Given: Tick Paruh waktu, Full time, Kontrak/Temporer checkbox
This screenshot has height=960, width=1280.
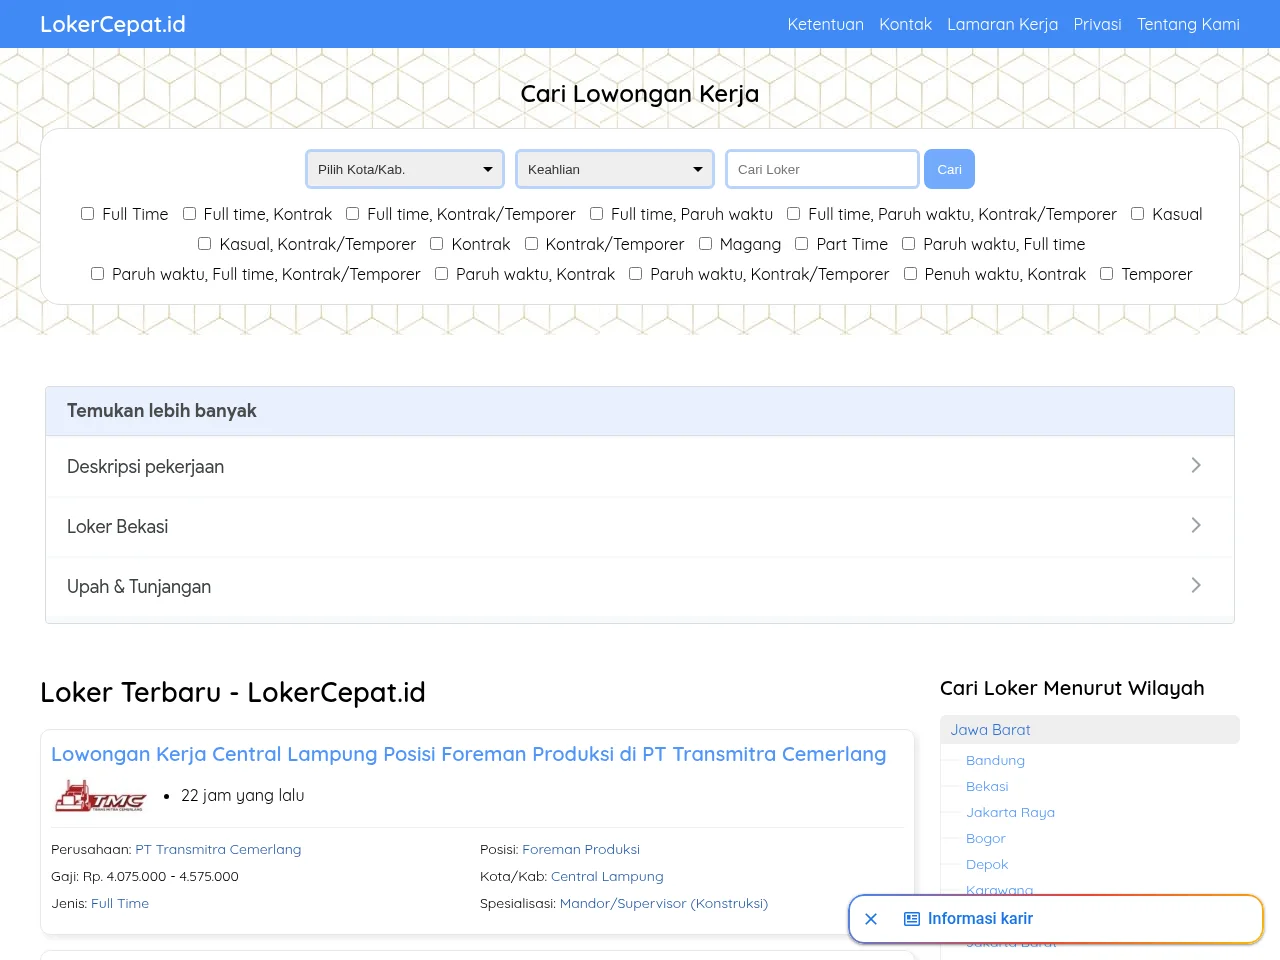Looking at the screenshot, I should point(97,273).
